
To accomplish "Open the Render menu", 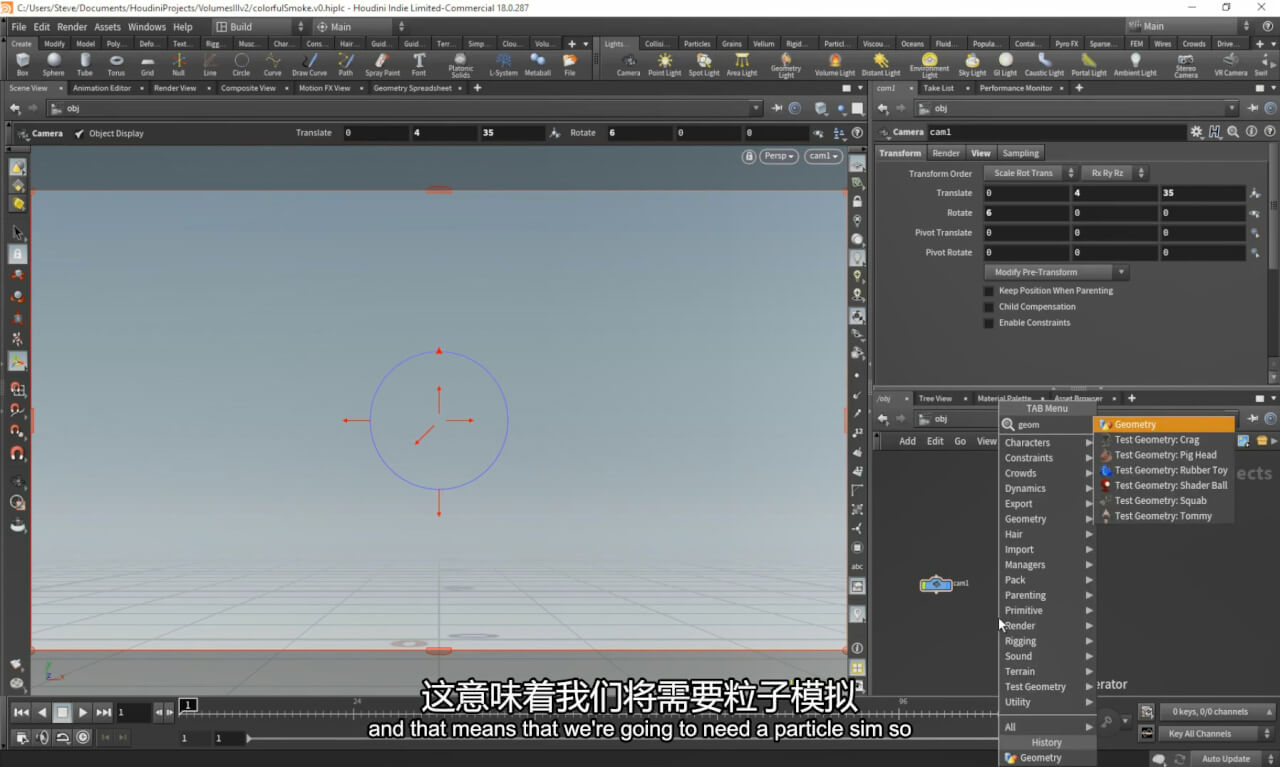I will pos(72,27).
